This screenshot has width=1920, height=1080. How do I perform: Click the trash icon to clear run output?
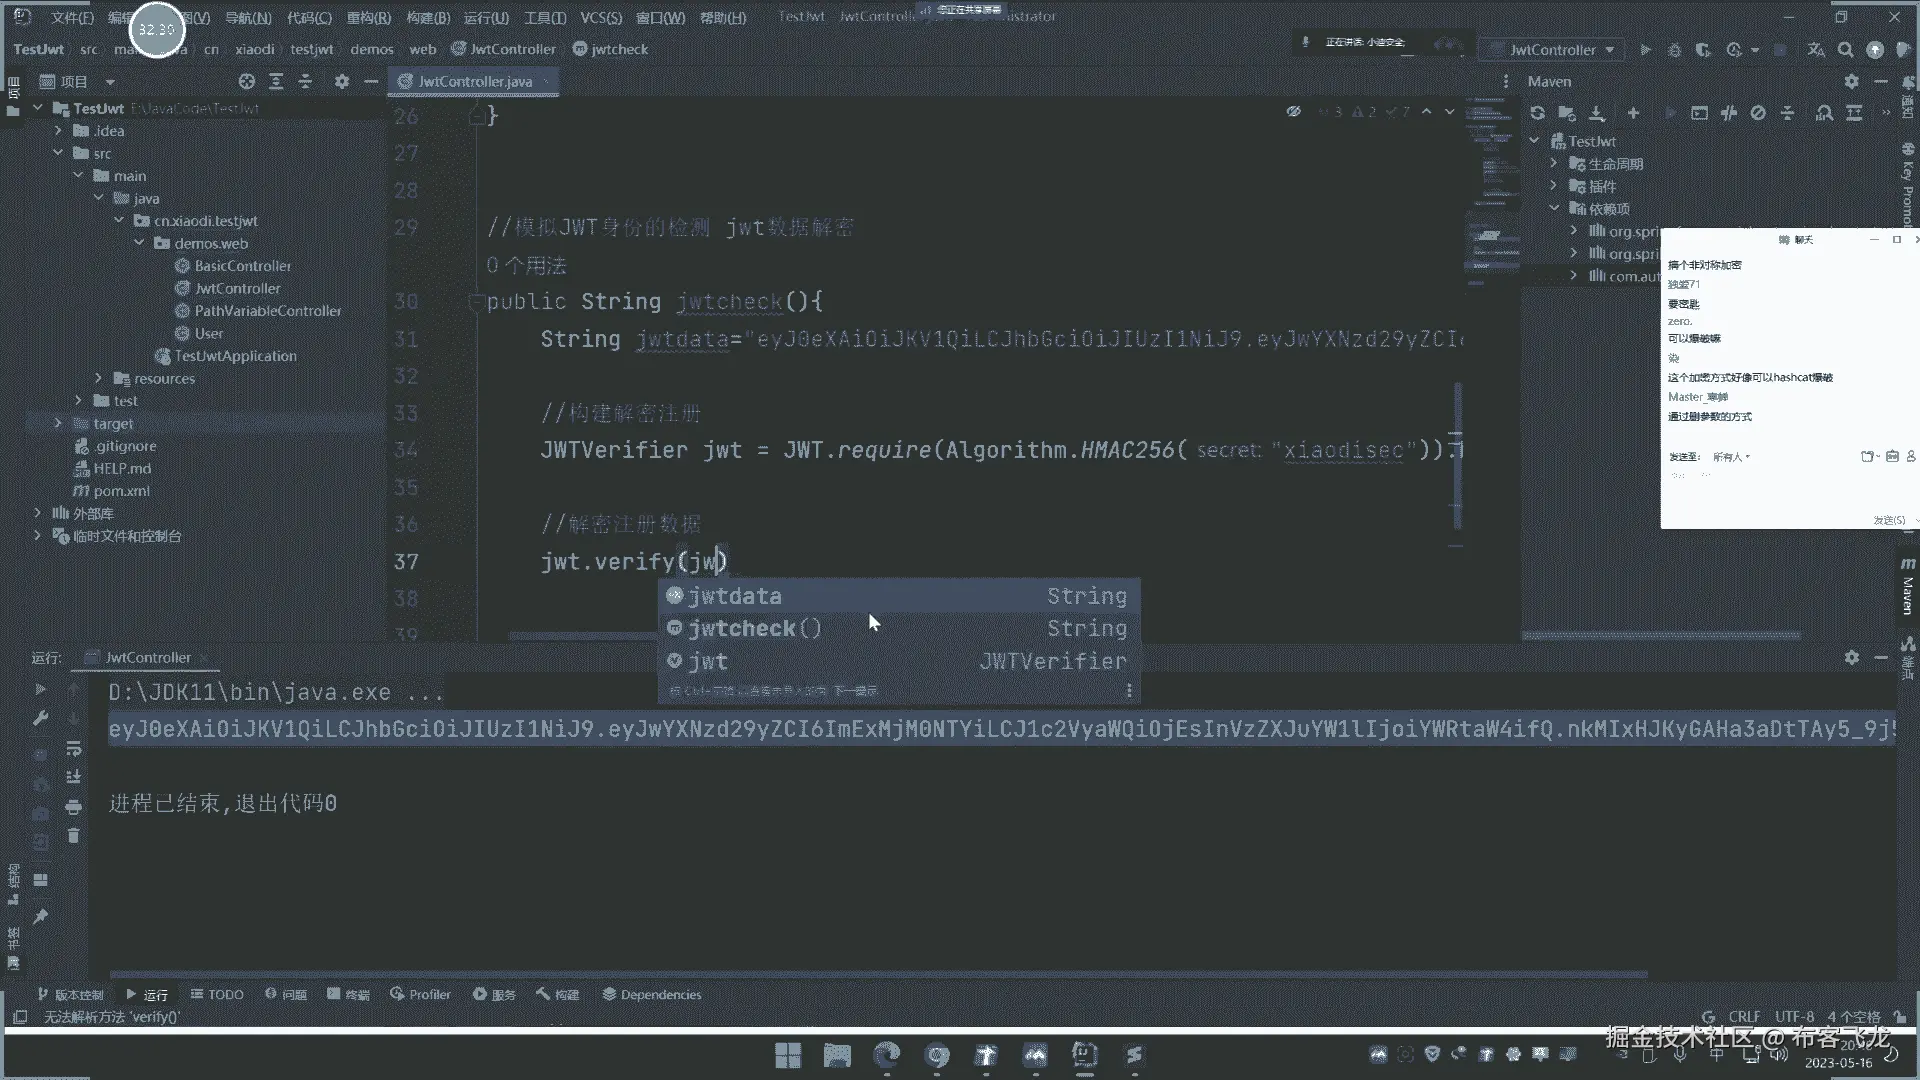pyautogui.click(x=73, y=836)
